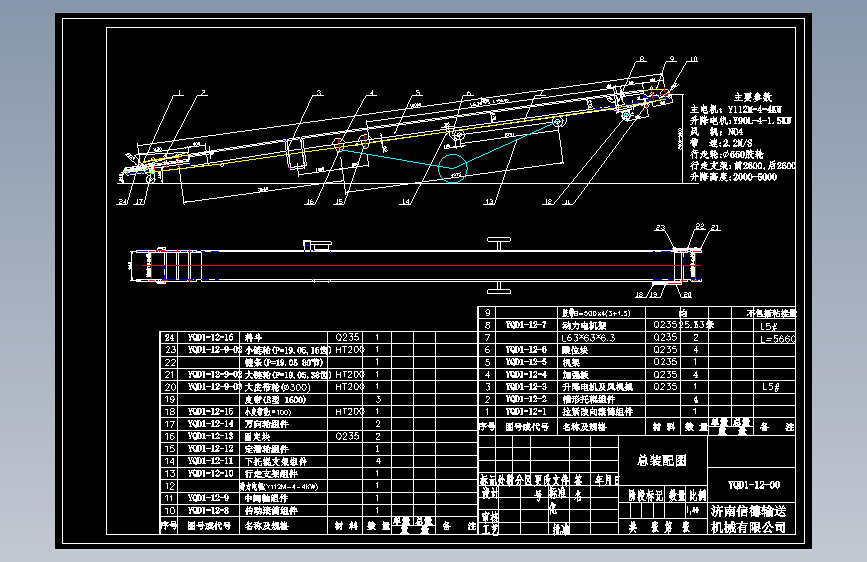Click belt speed parameter '2.2M/S'
Screen dimensions: 867x562
pyautogui.click(x=737, y=143)
